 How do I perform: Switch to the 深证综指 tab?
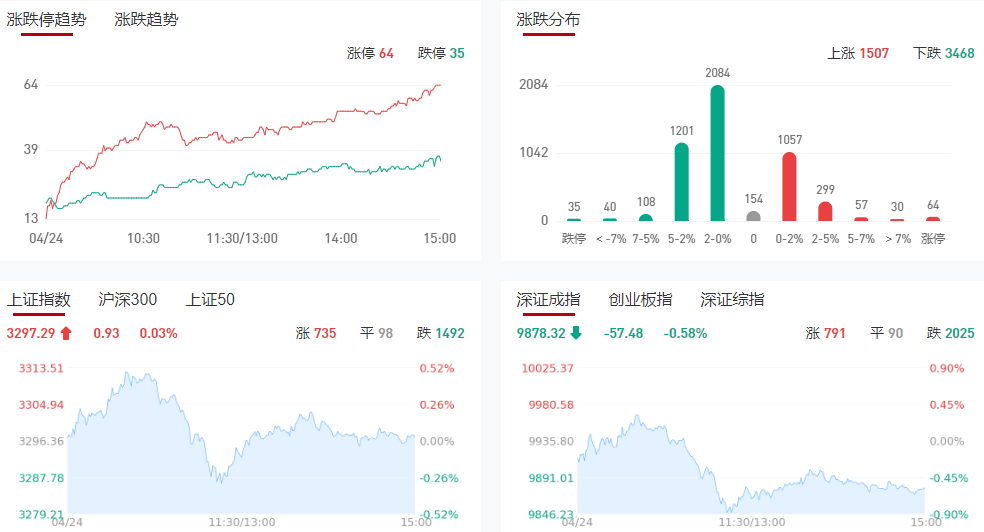732,299
